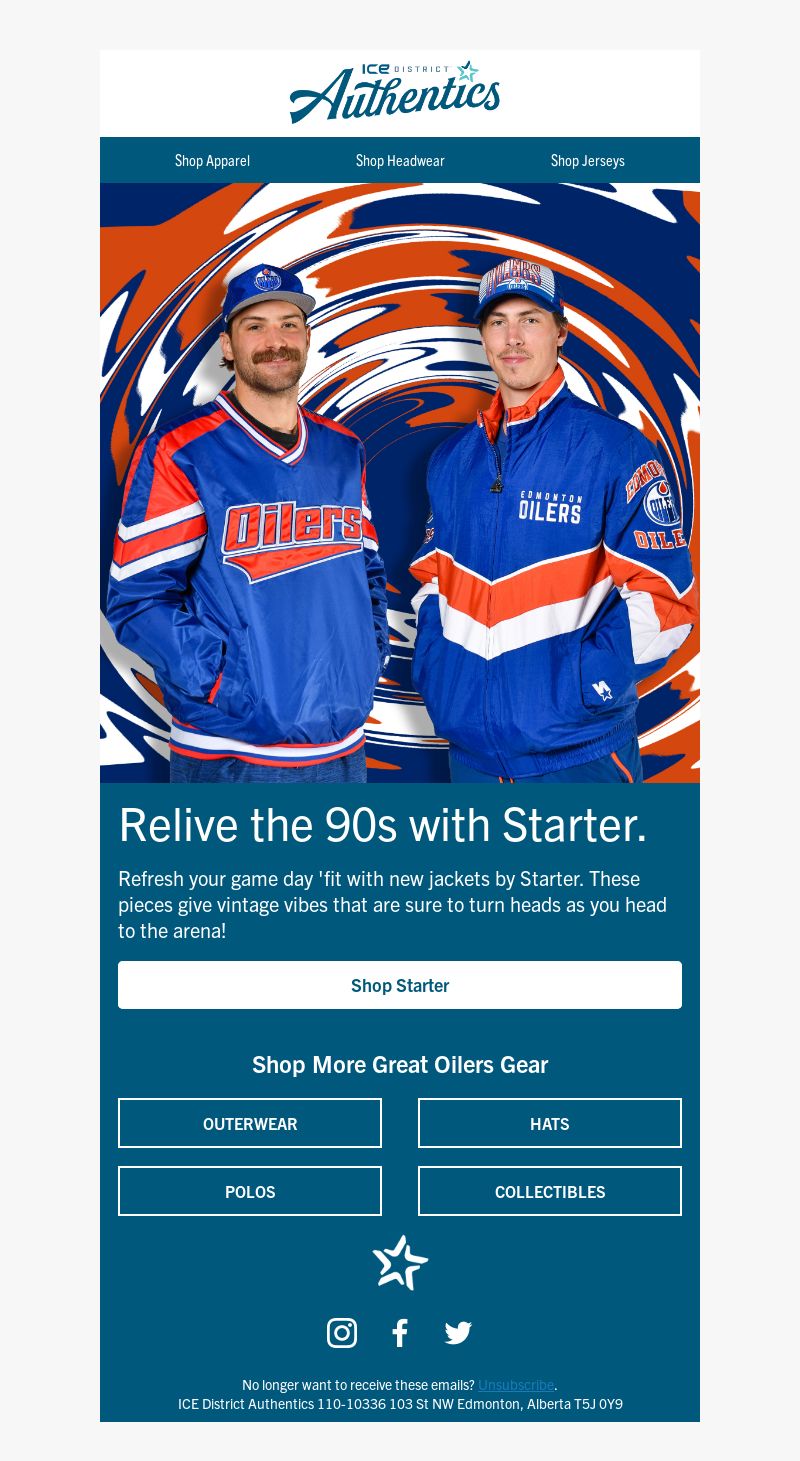Click the 'Refresh your game day' paragraph

(394, 905)
